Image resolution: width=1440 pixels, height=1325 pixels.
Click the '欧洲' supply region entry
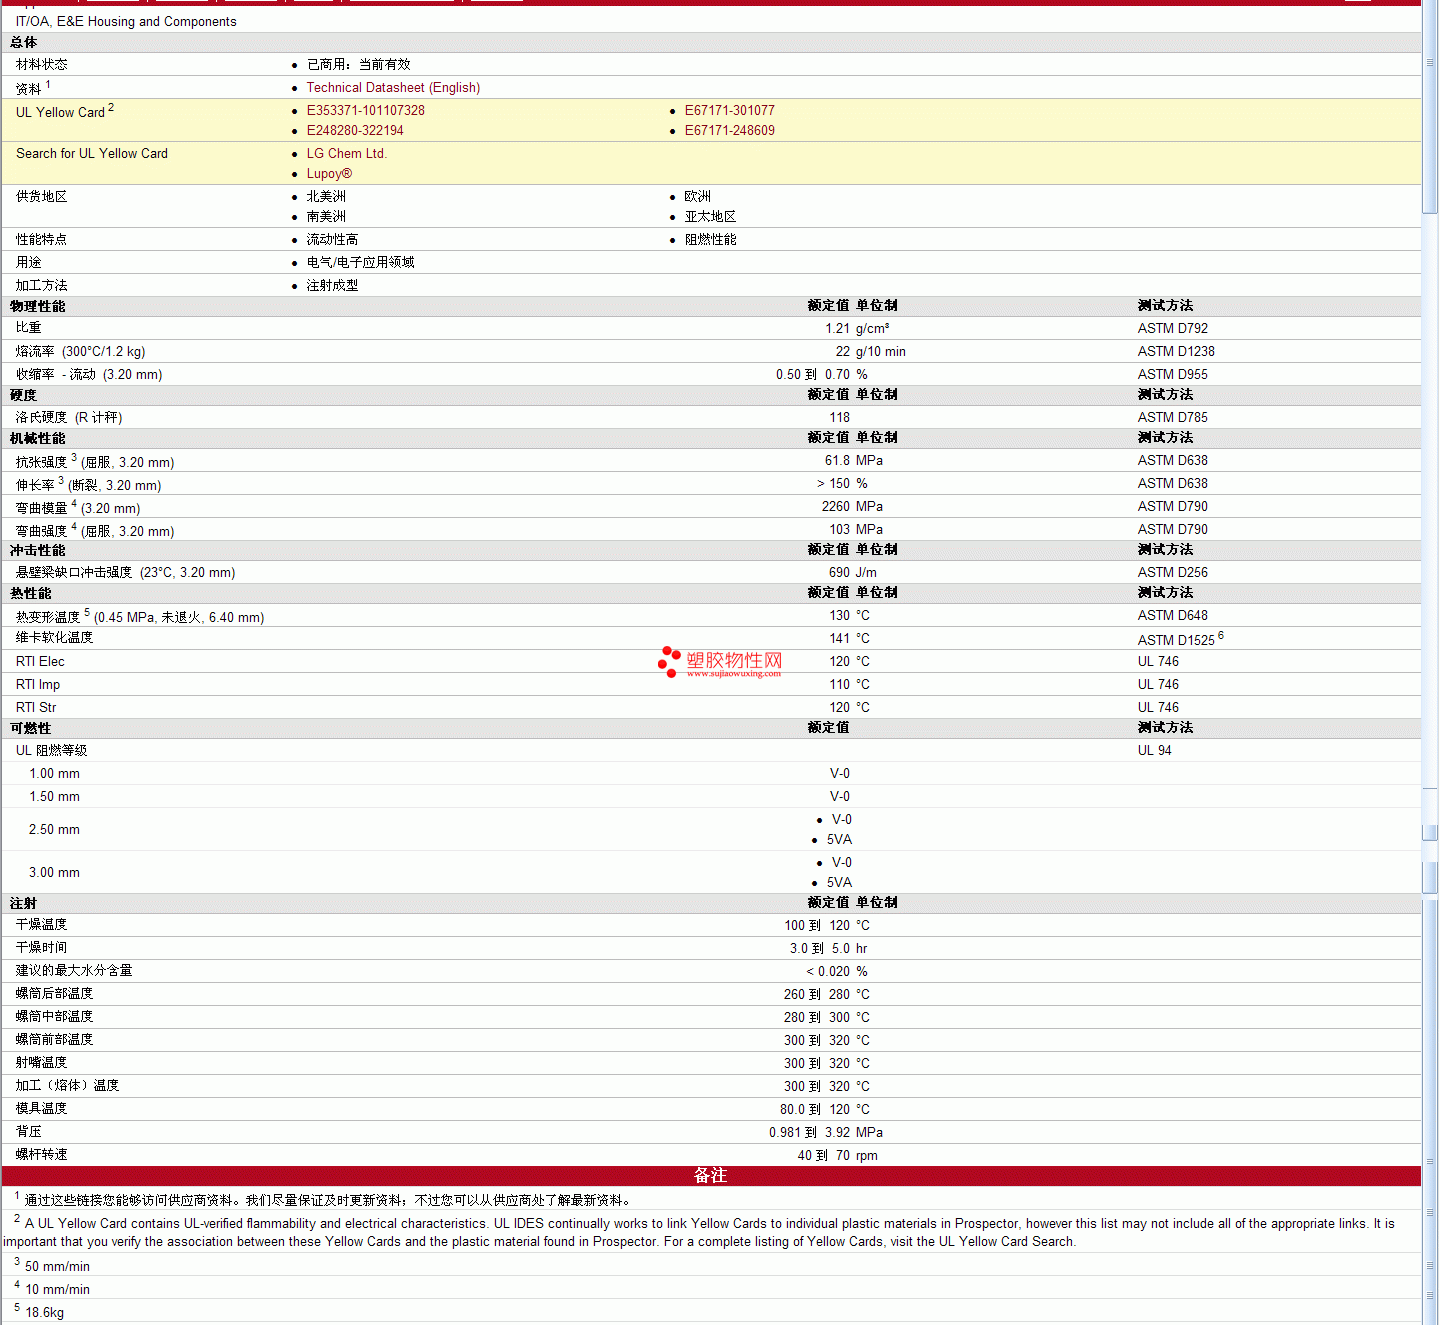click(x=697, y=197)
